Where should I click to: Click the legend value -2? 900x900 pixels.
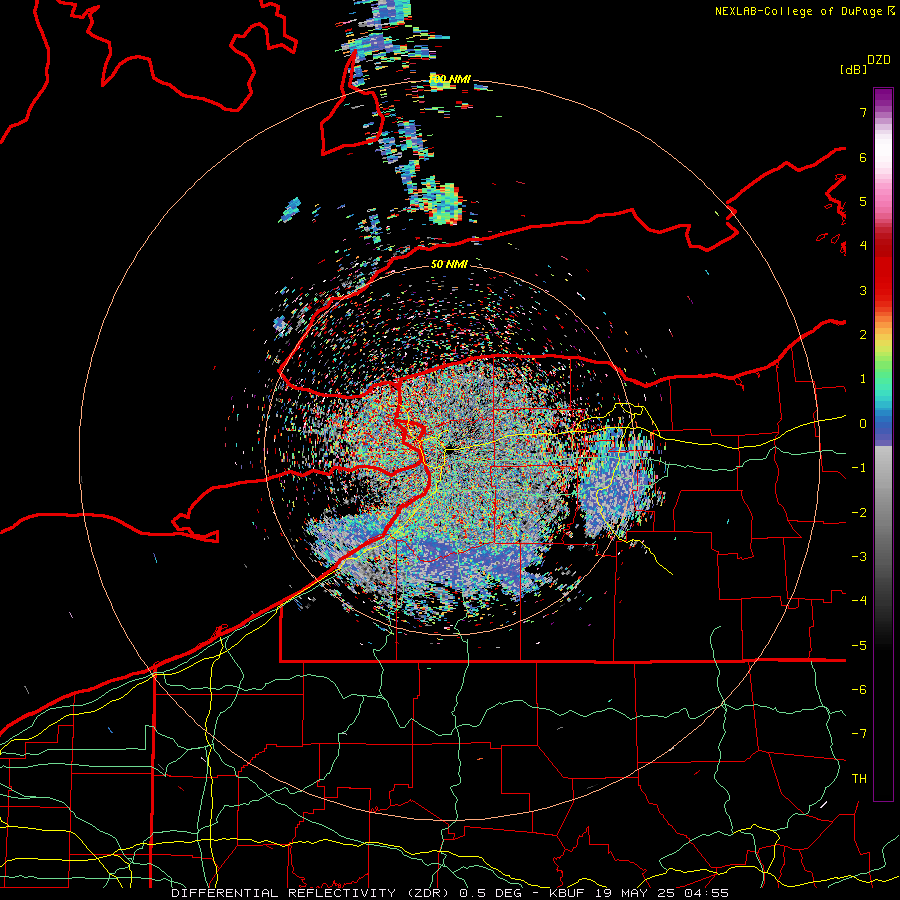(x=859, y=513)
